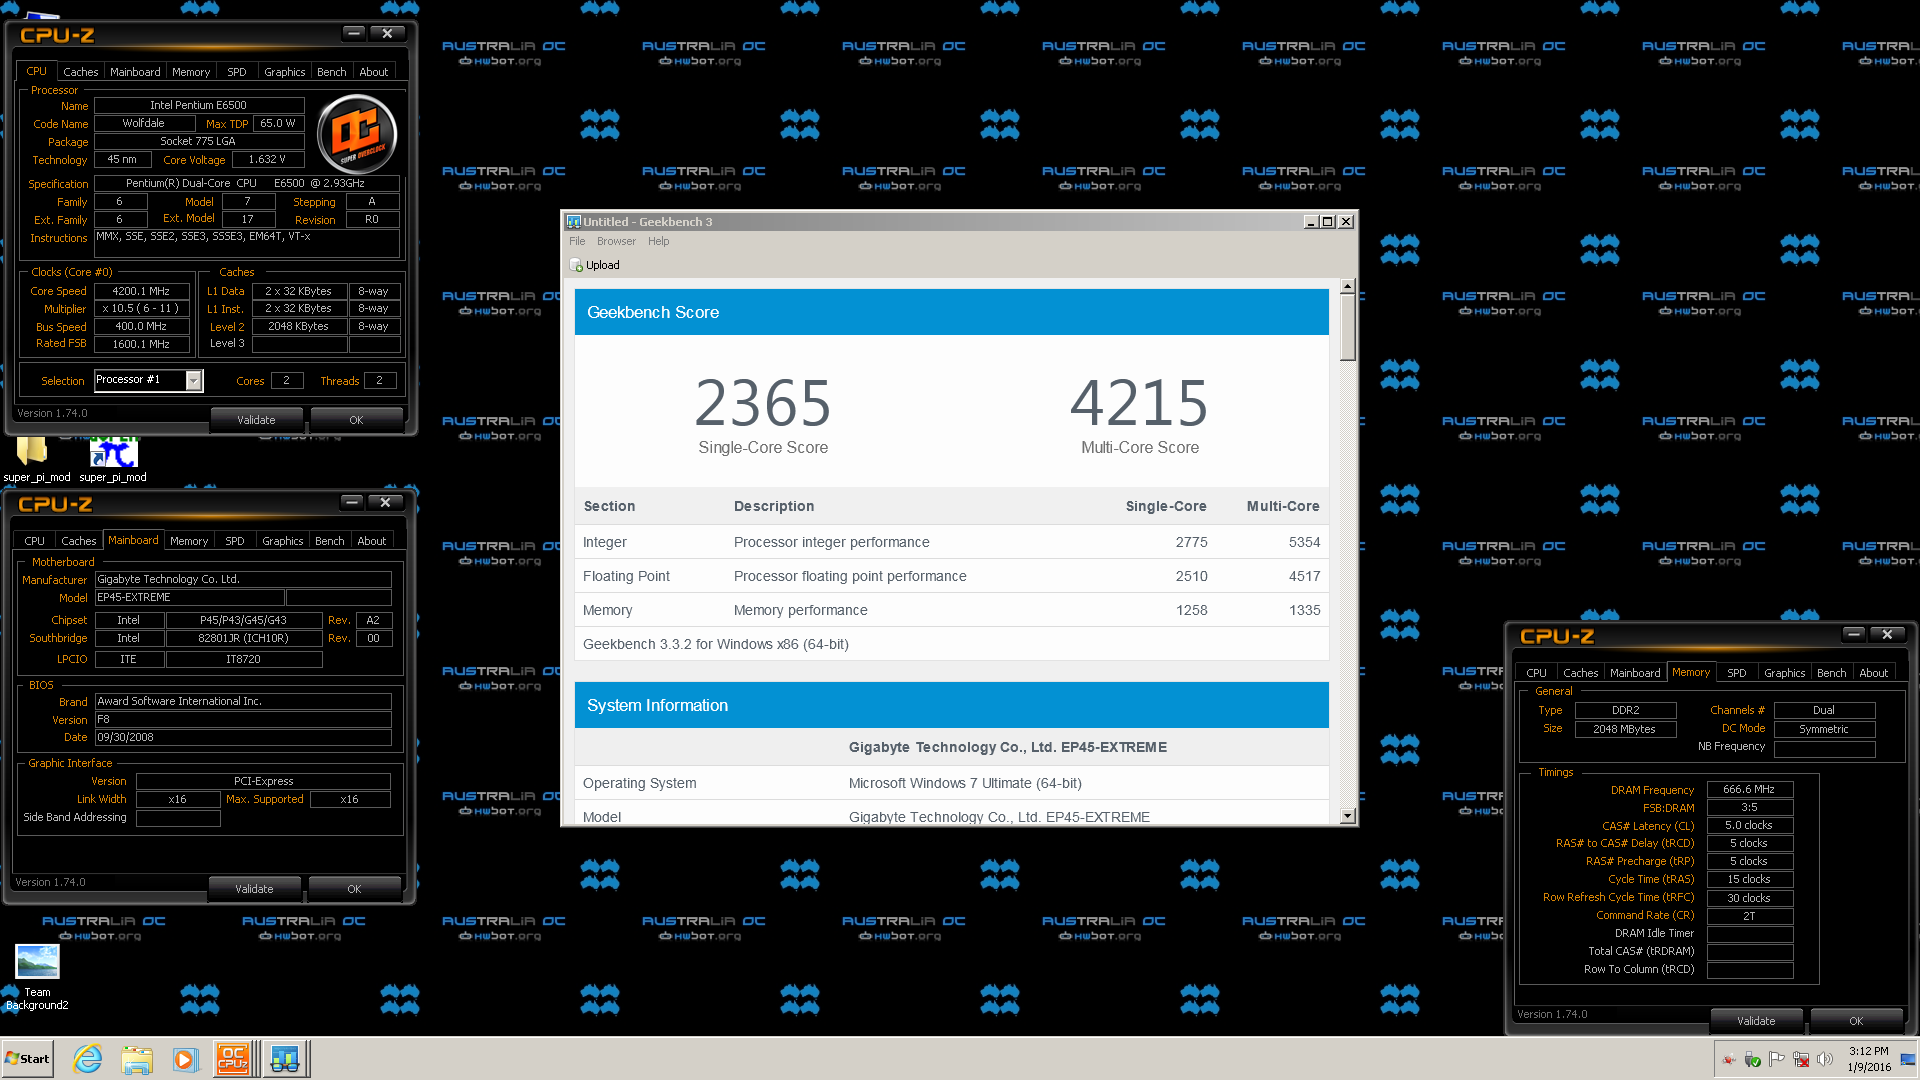Click the Geekbench title bar app icon

(573, 222)
